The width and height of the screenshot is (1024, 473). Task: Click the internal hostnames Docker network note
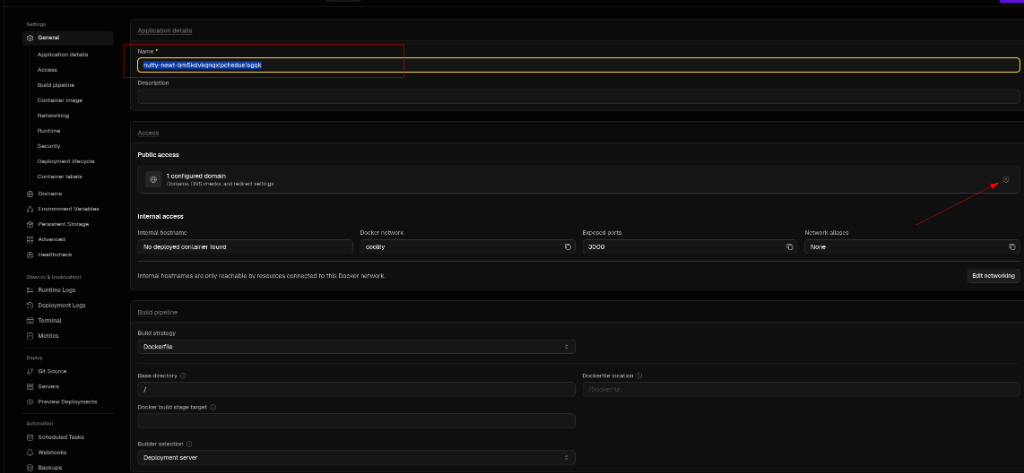click(262, 276)
